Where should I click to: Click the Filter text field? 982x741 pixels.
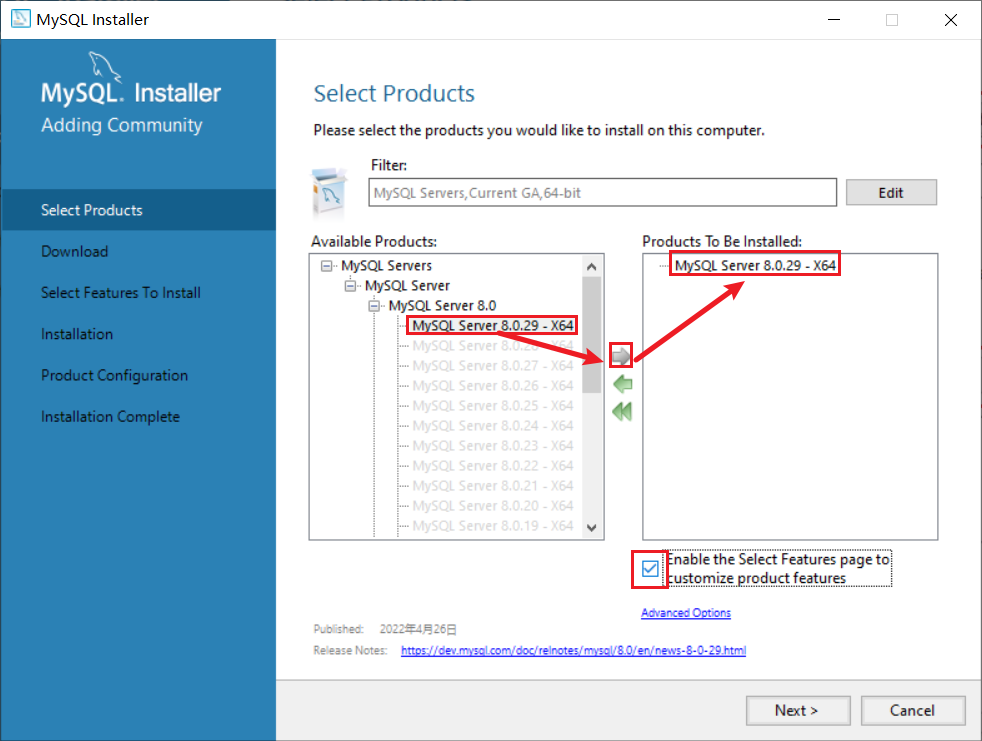pyautogui.click(x=602, y=192)
